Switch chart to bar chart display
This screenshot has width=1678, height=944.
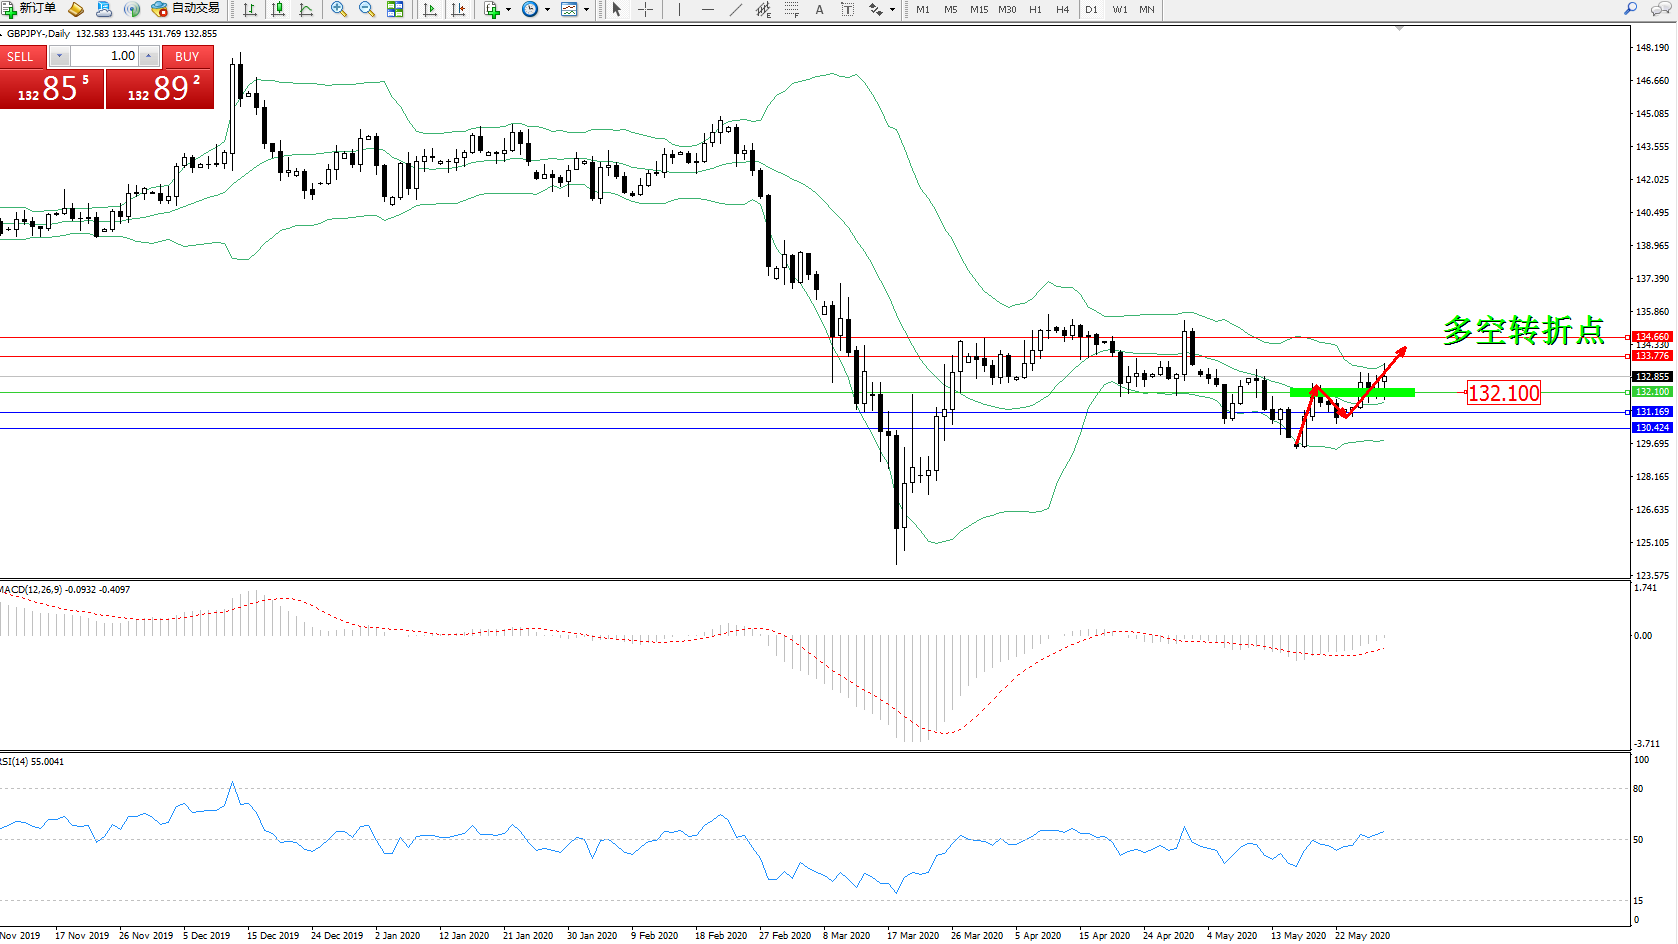(x=250, y=10)
